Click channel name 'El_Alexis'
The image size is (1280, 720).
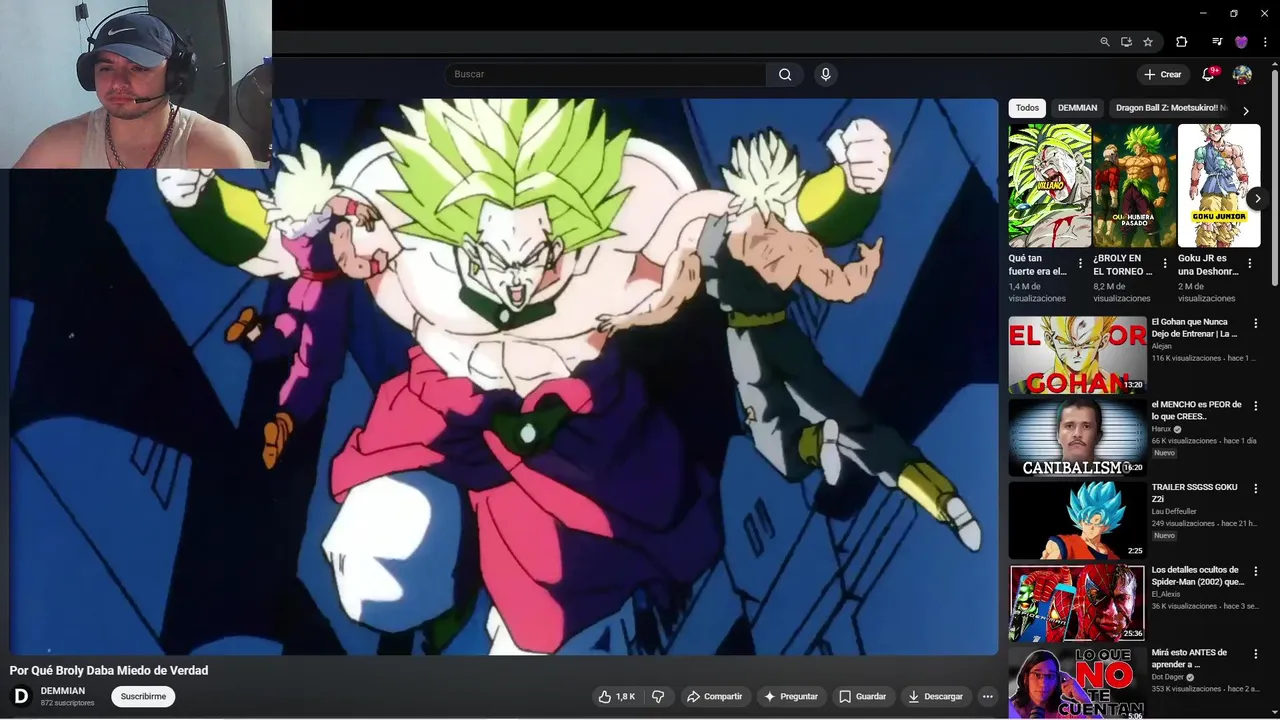point(1166,594)
